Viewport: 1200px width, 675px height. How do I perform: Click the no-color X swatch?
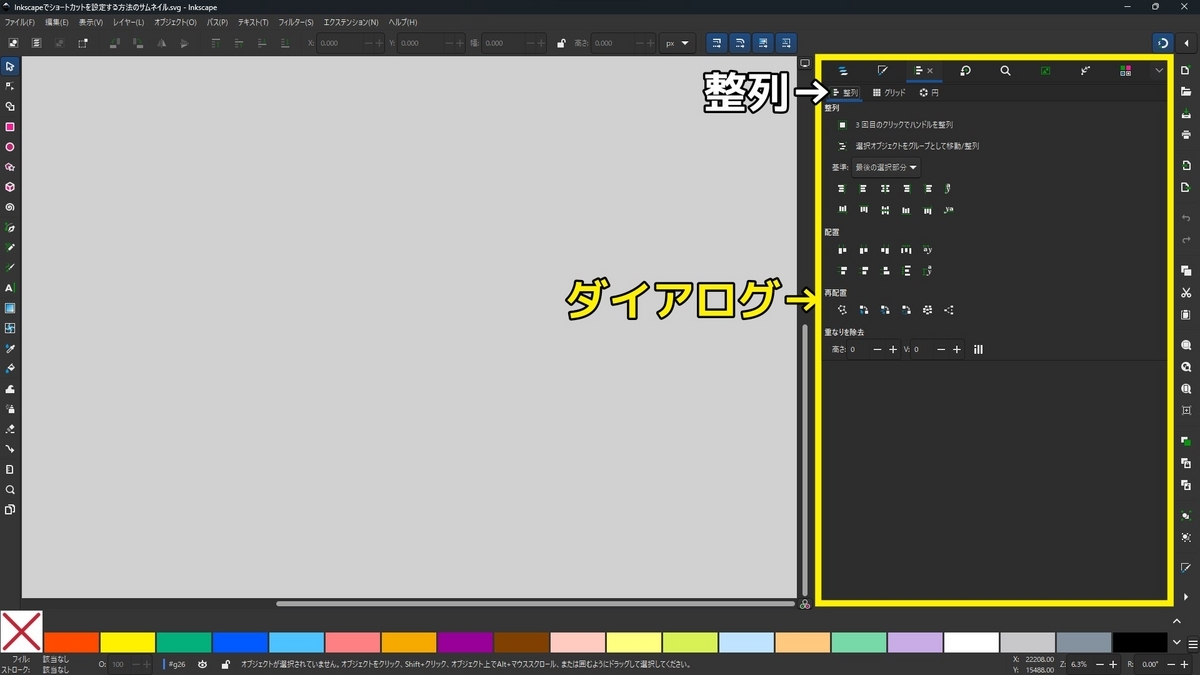click(x=21, y=632)
